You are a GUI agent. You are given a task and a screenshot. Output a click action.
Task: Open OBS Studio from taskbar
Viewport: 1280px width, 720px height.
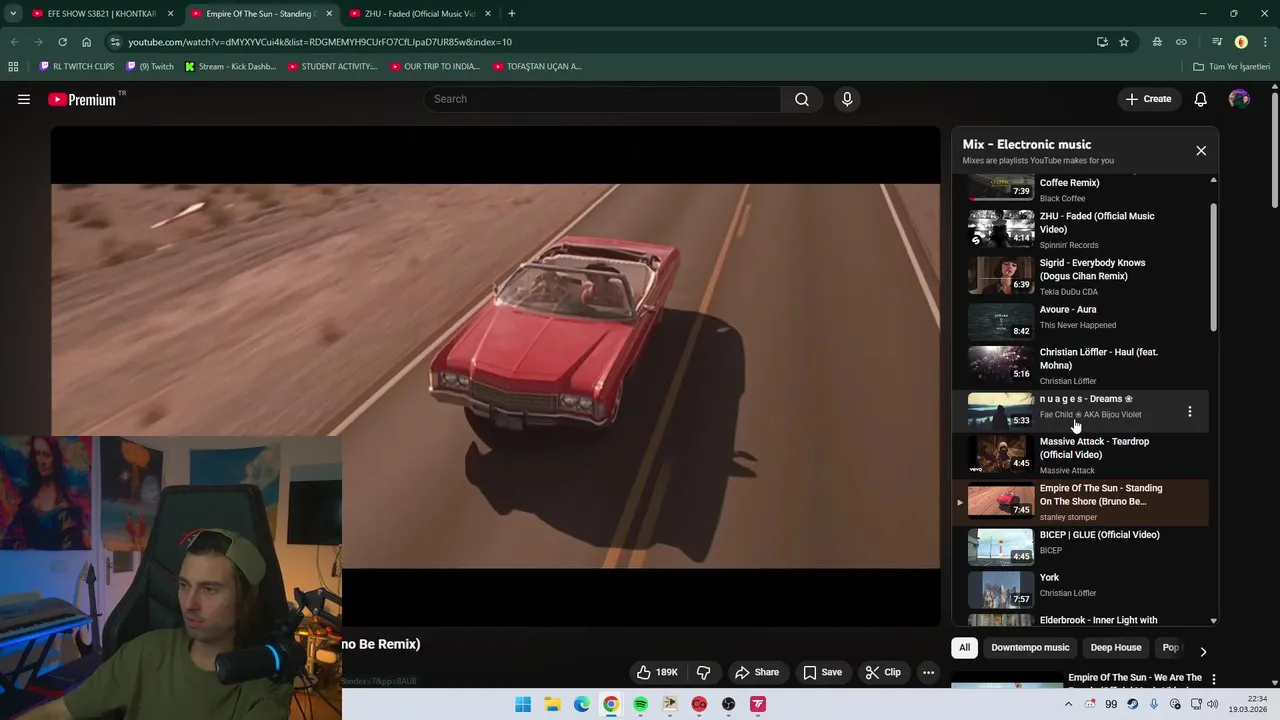[728, 704]
